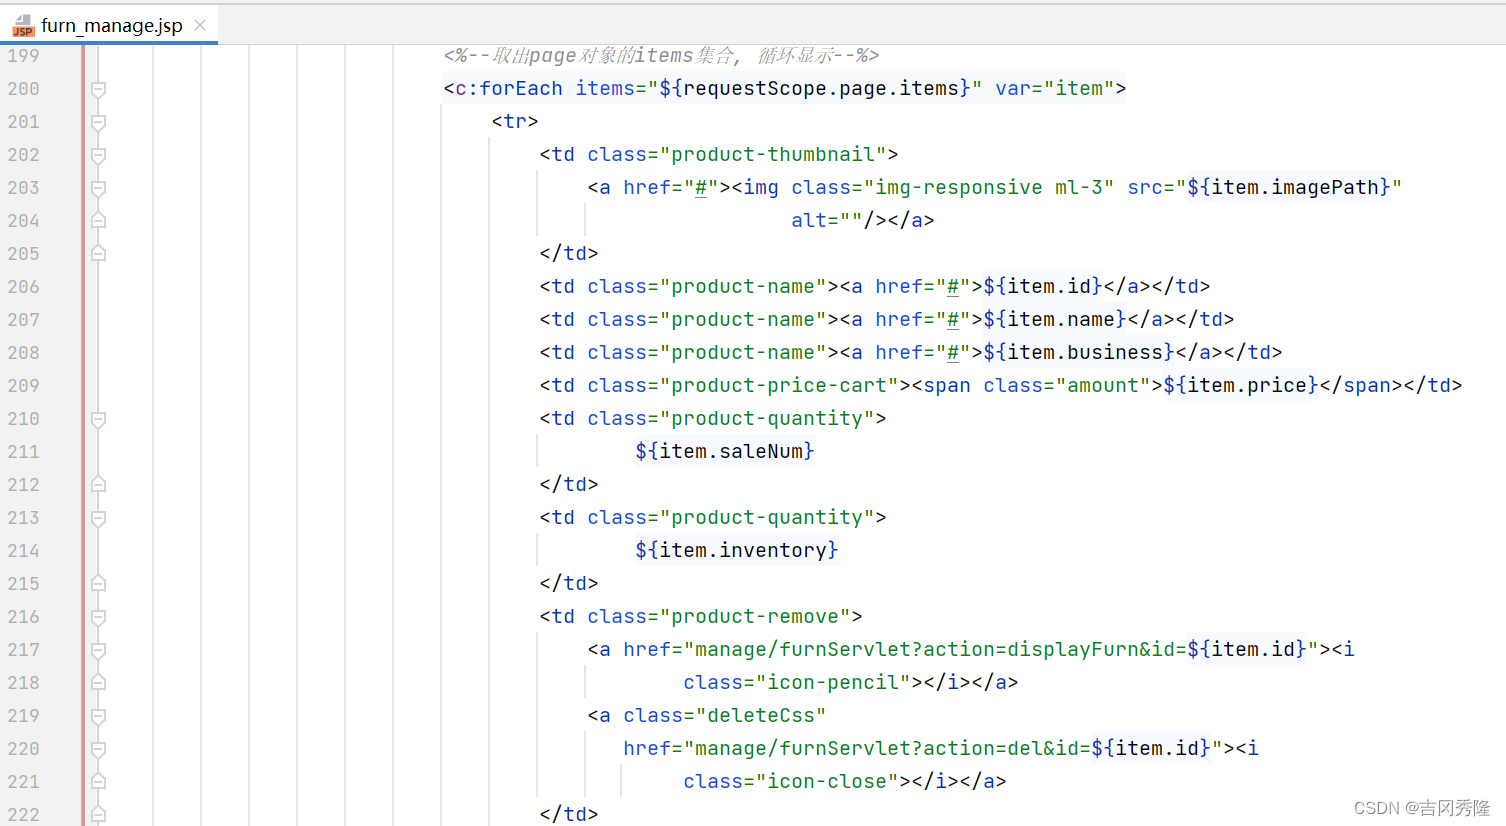Switch to the furn_manage.jsp tab
This screenshot has height=826, width=1506.
point(110,25)
